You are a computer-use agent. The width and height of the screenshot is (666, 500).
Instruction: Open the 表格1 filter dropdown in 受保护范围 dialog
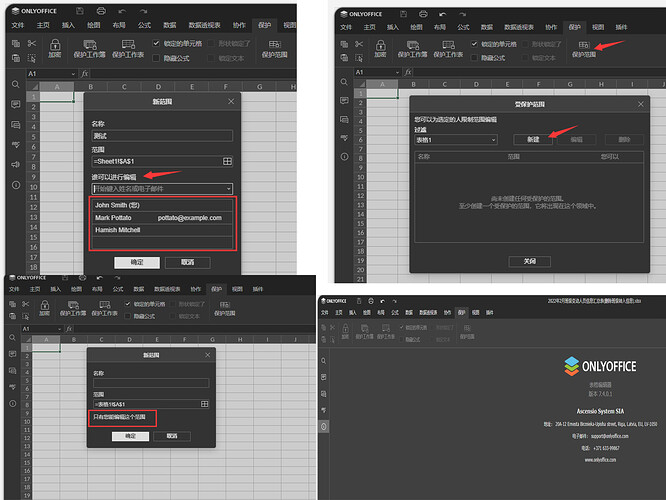(x=493, y=140)
